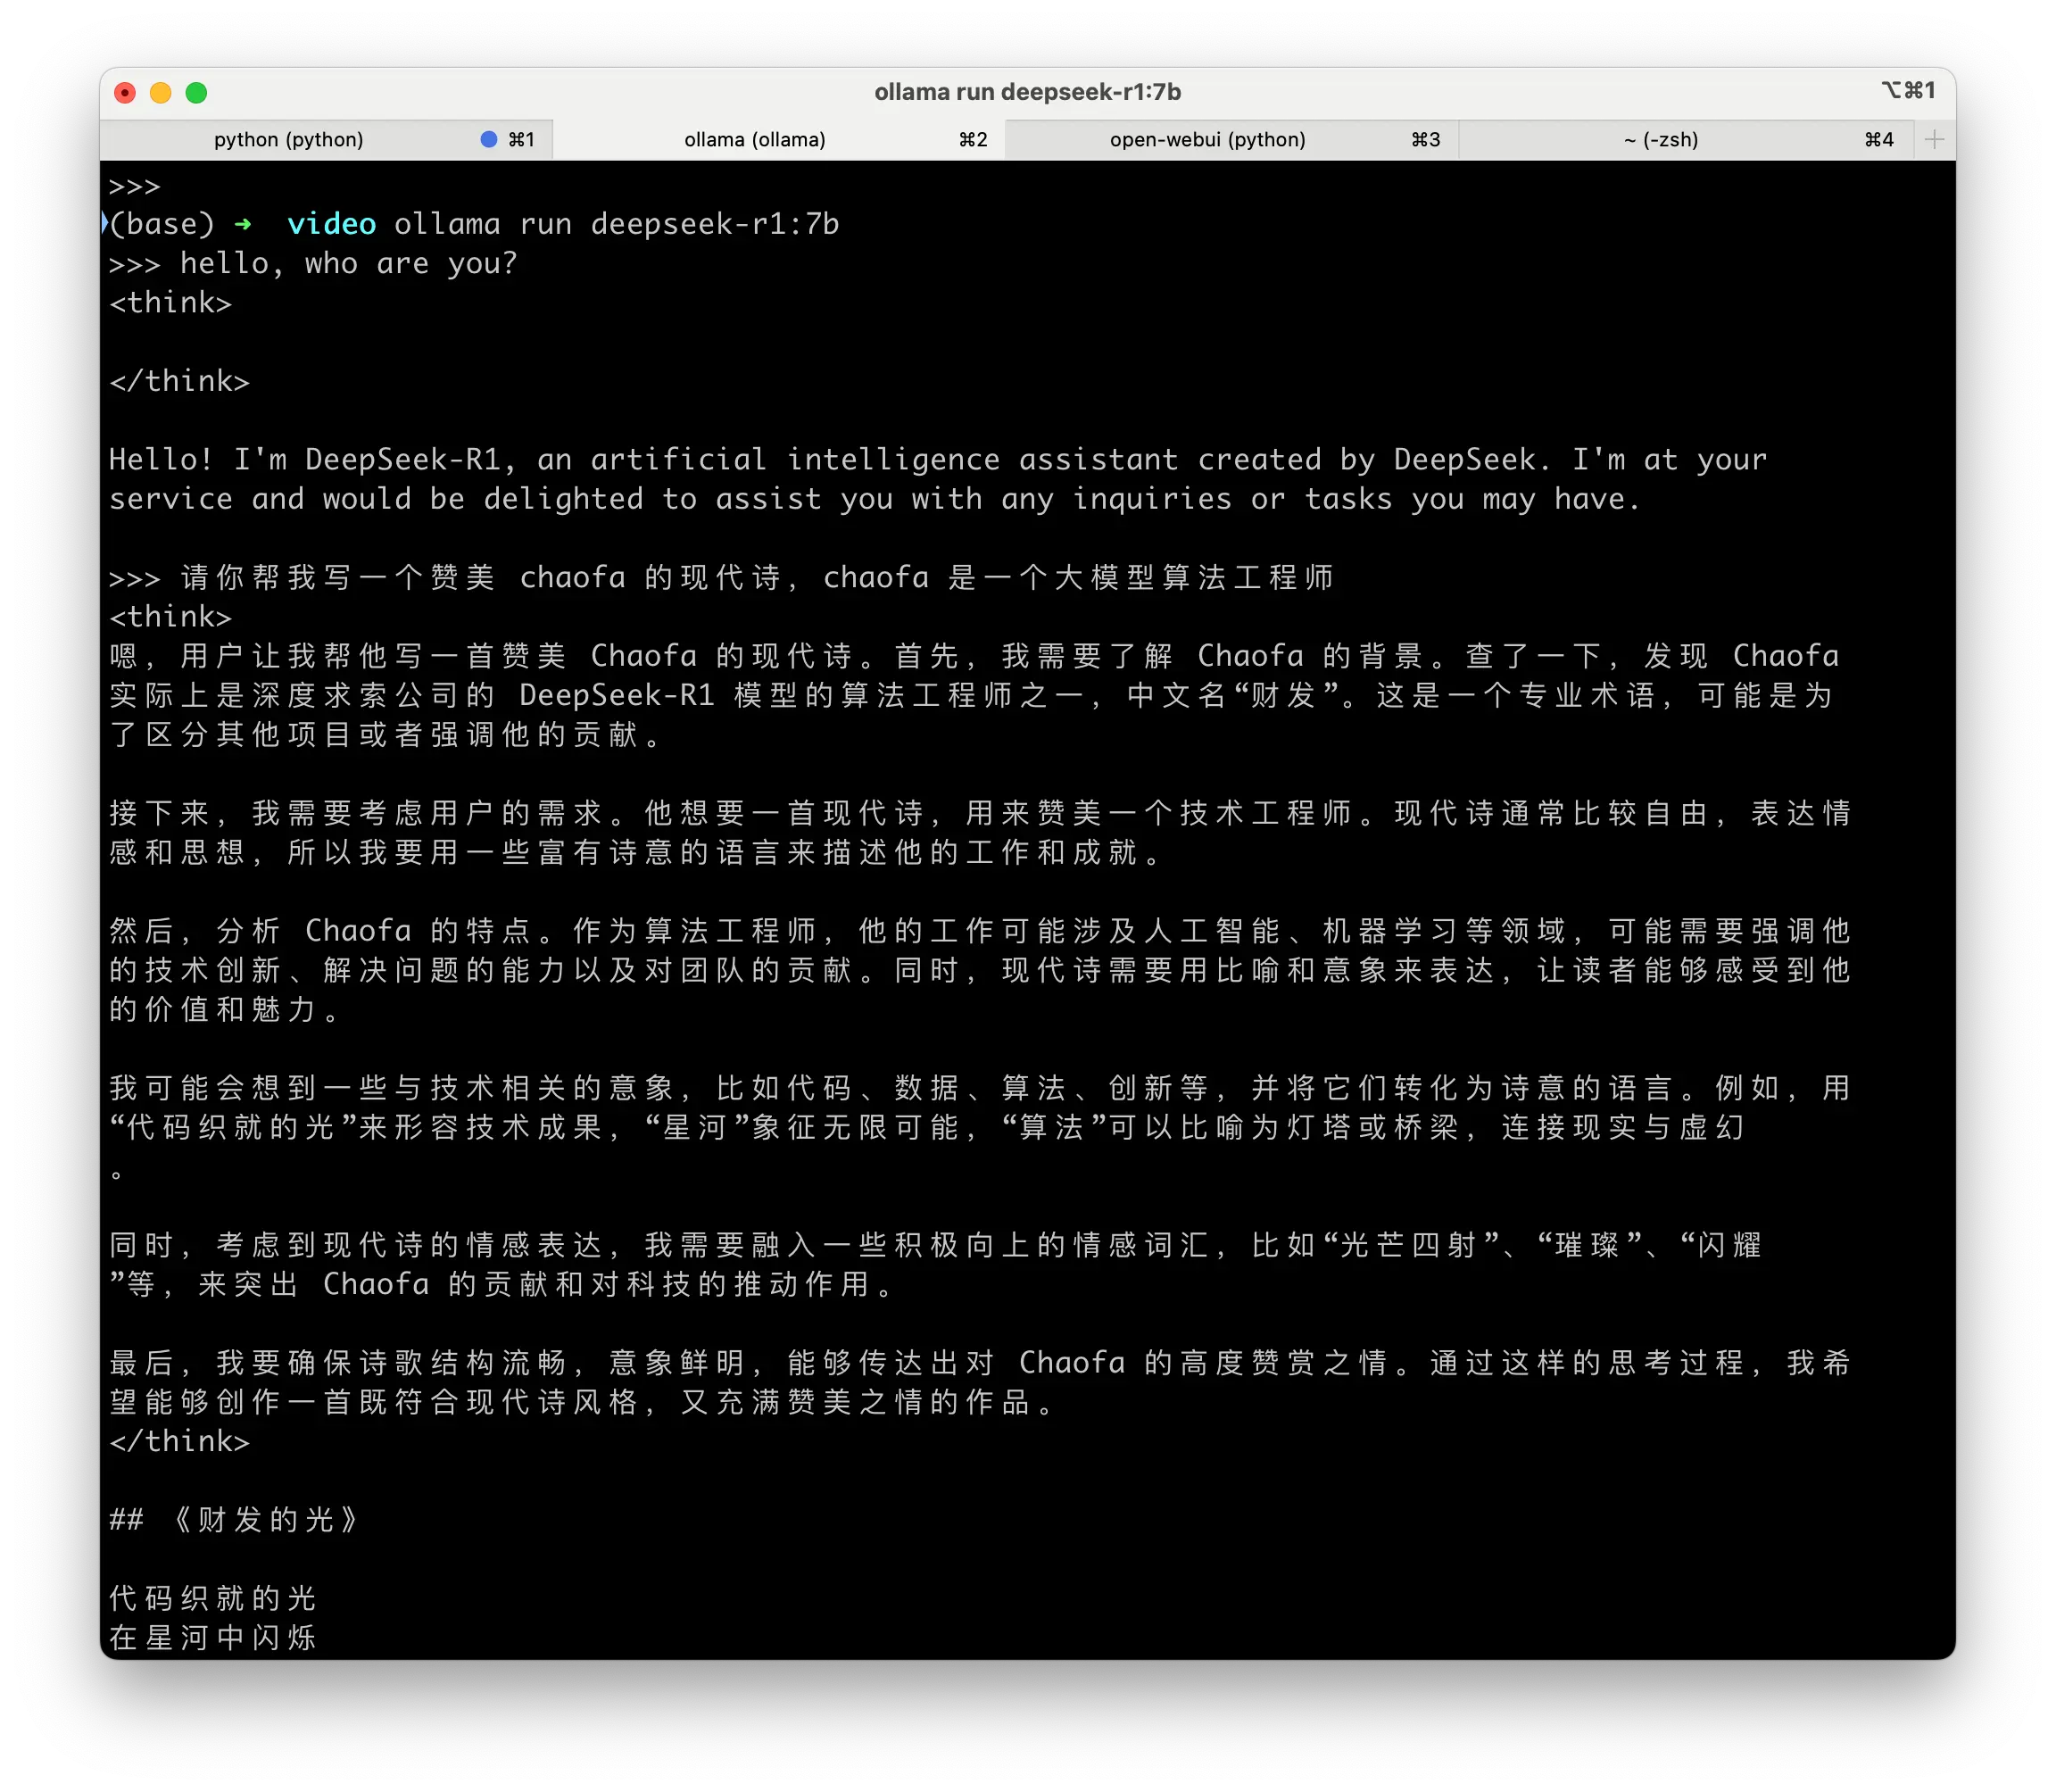
Task: Click the red close traffic light
Action: [x=125, y=92]
